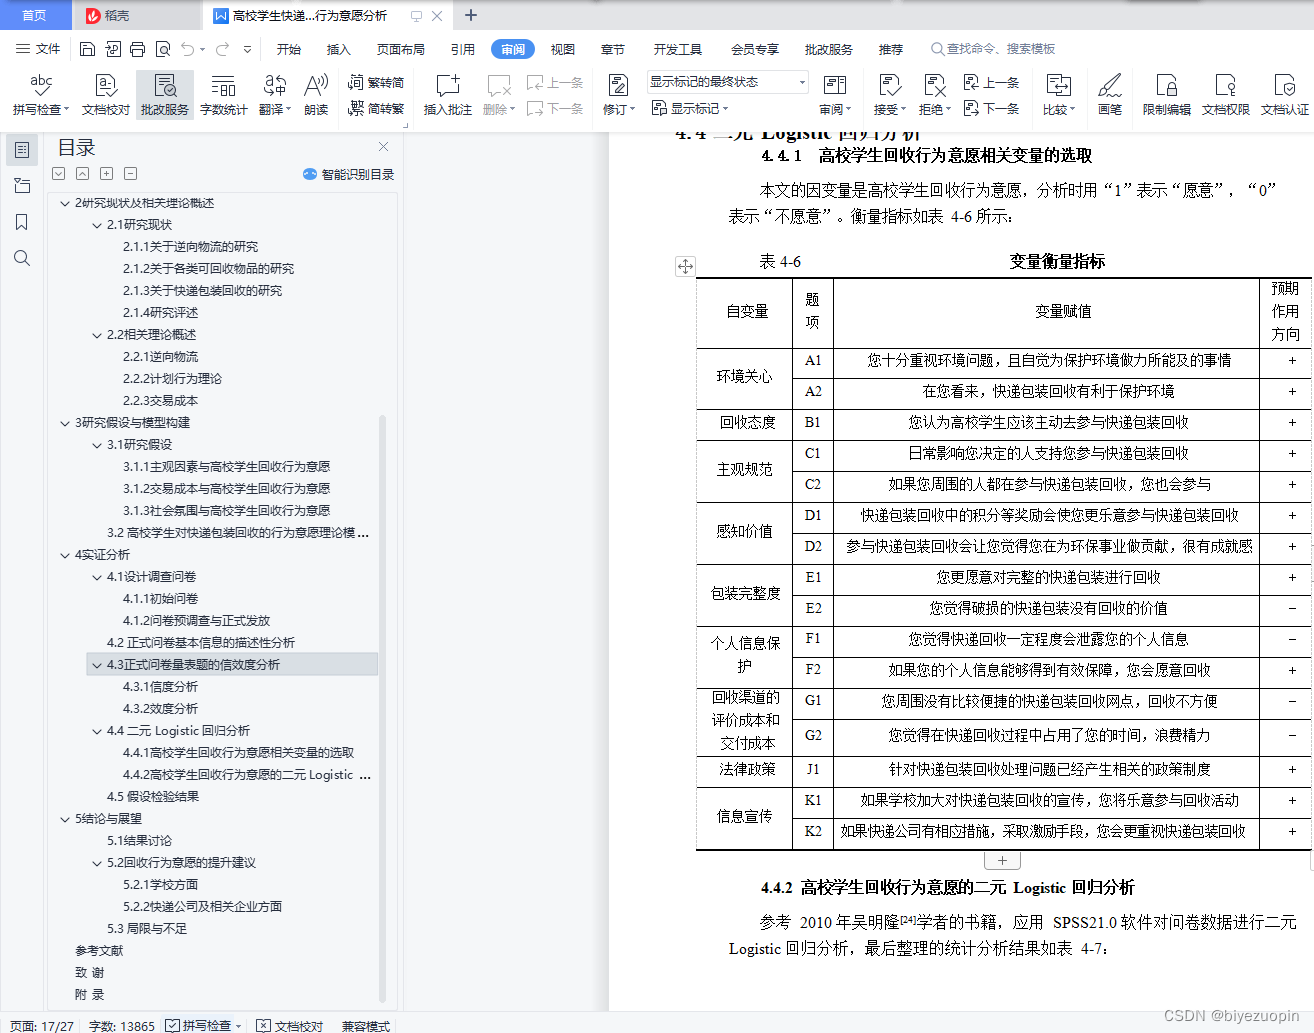Toggle document proofreading in status bar
Viewport: 1314px width, 1033px height.
point(290,1025)
